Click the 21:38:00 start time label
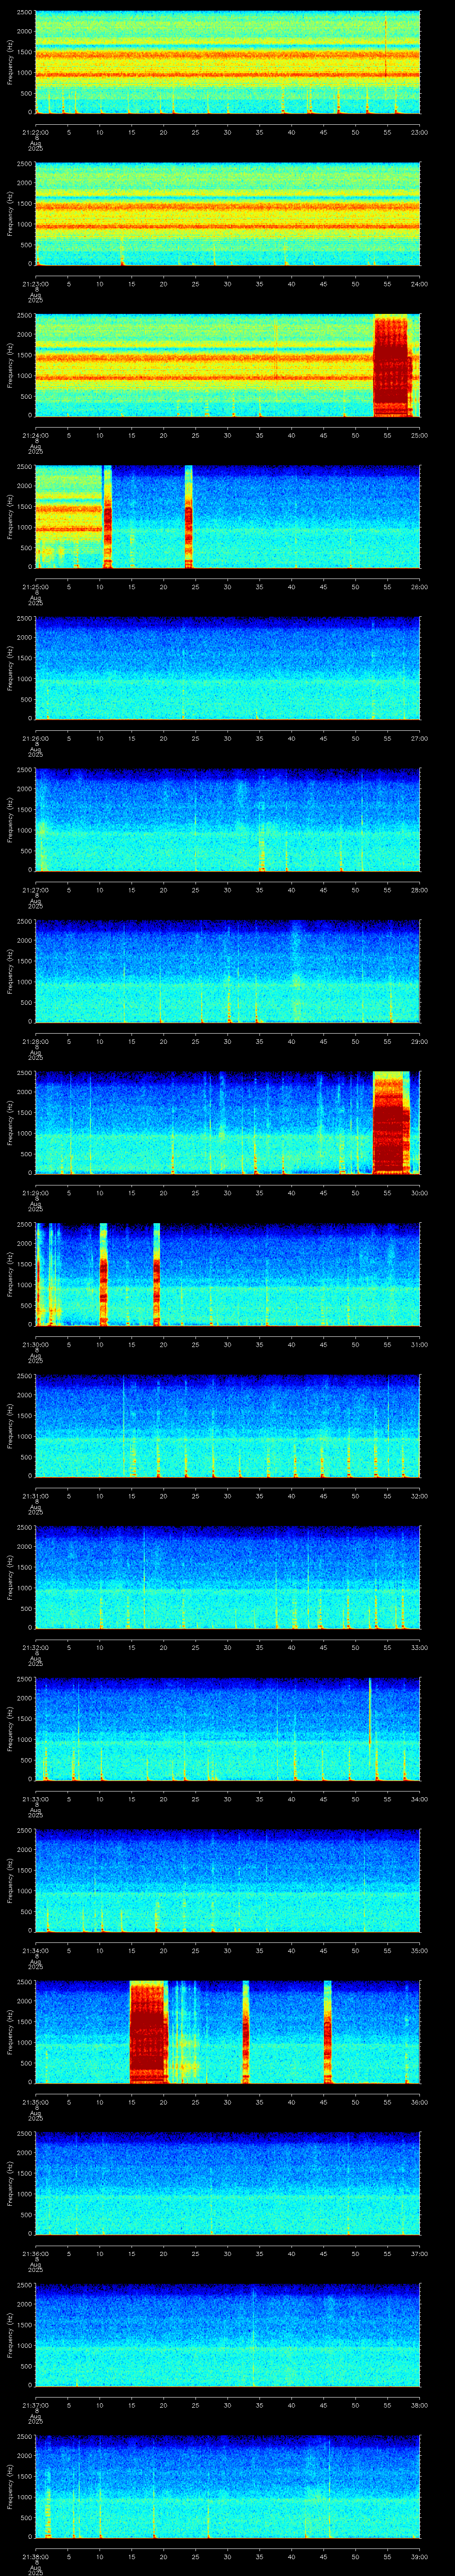 [x=35, y=2556]
